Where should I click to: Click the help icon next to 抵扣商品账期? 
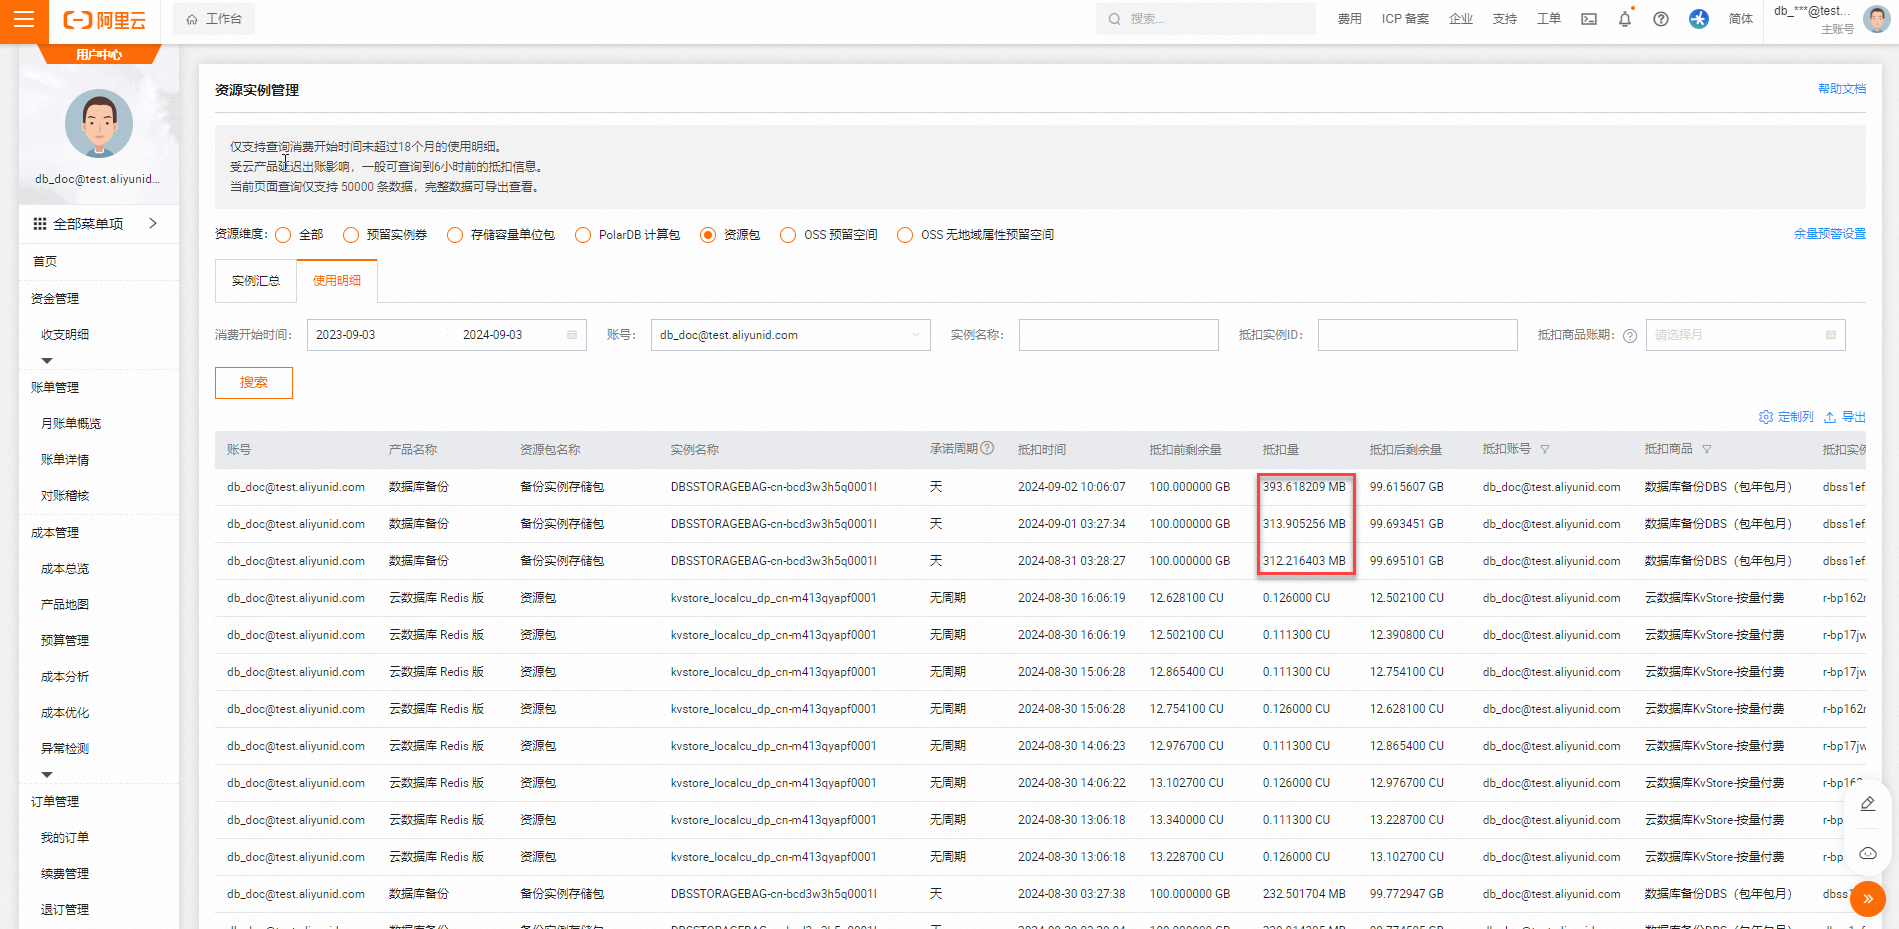[x=1630, y=336]
